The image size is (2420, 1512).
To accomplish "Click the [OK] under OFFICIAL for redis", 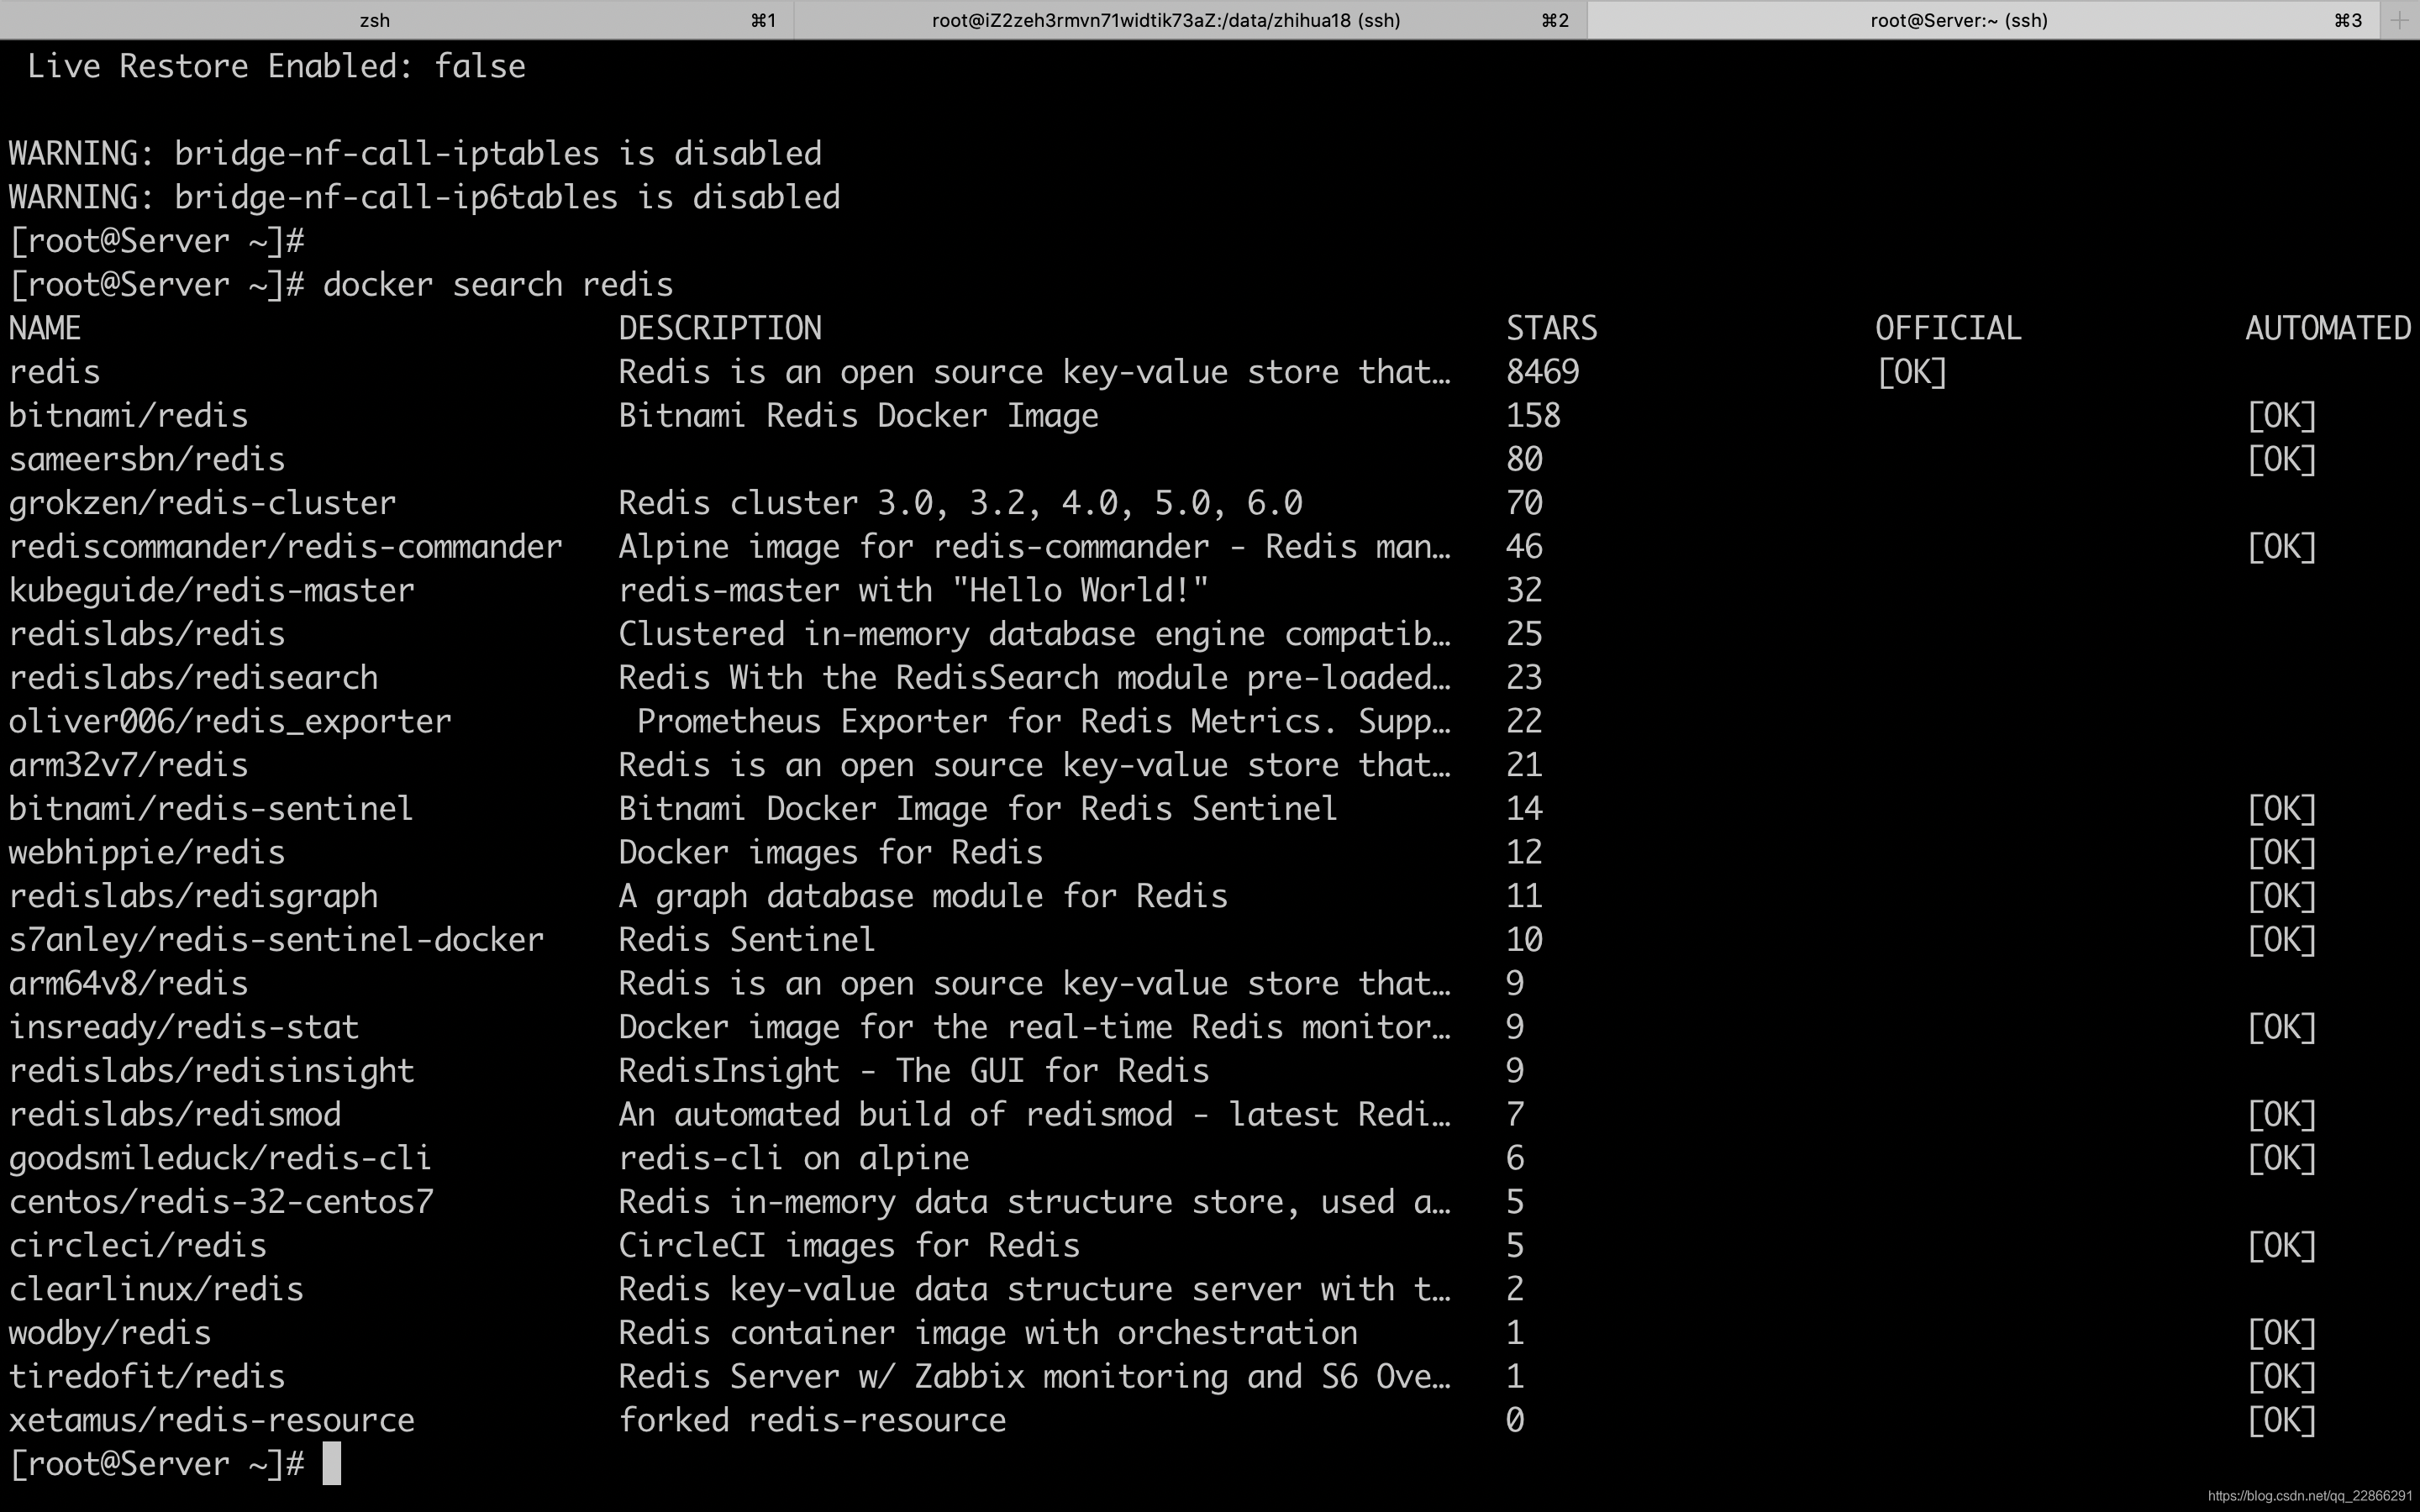I will click(1912, 372).
